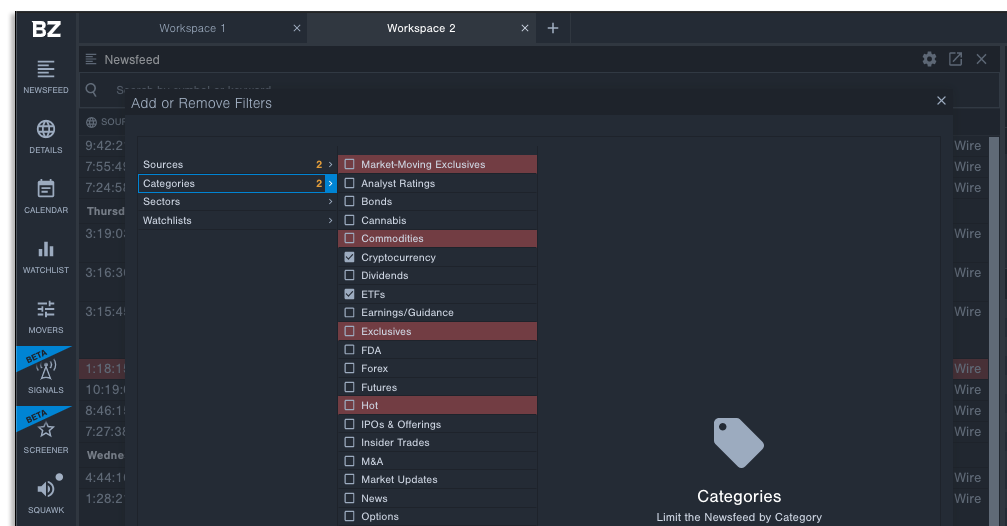The image size is (1007, 526).
Task: Check the Market Updates checkbox
Action: [349, 479]
